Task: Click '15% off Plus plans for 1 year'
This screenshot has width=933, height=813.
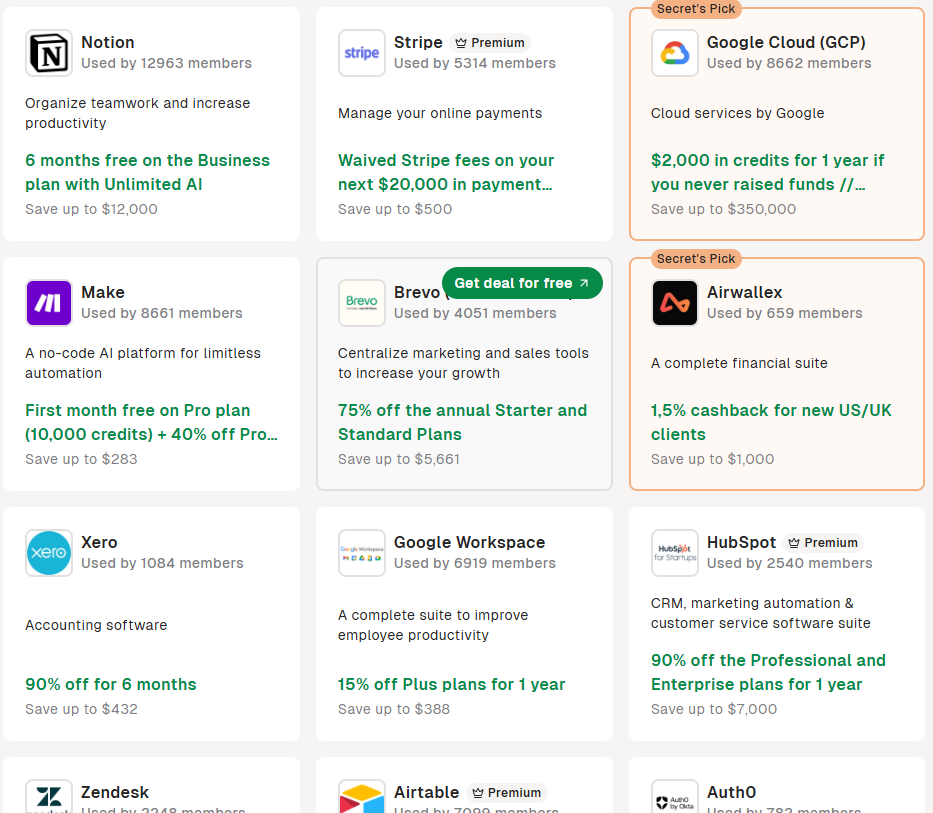Action: [x=452, y=684]
